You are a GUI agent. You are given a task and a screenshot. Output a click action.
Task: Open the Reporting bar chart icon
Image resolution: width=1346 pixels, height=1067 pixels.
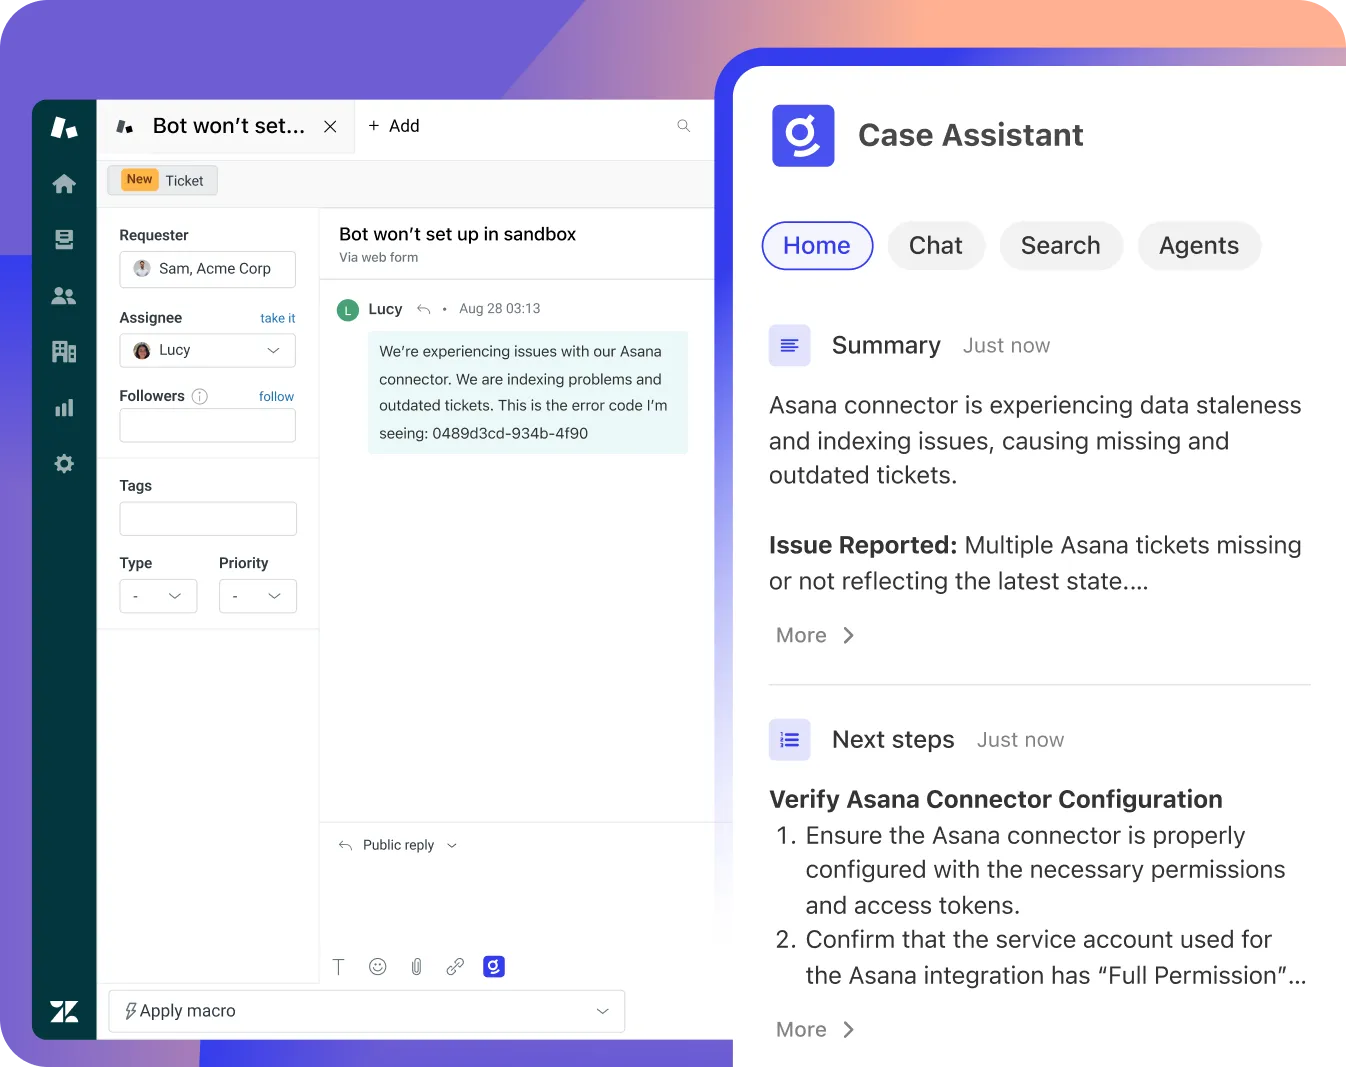64,408
